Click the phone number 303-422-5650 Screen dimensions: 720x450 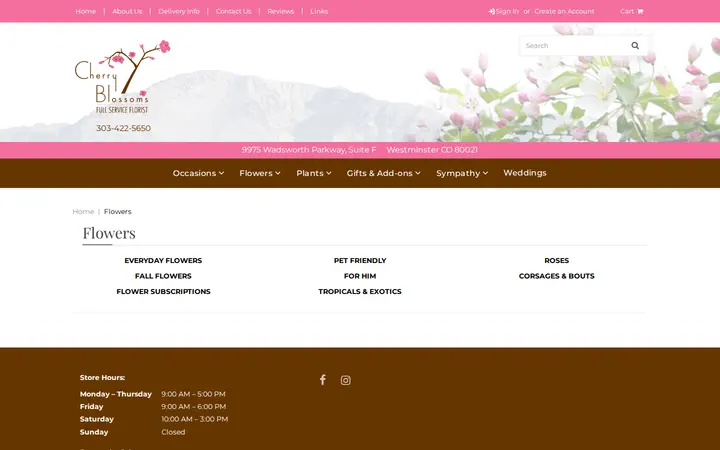[x=123, y=128]
